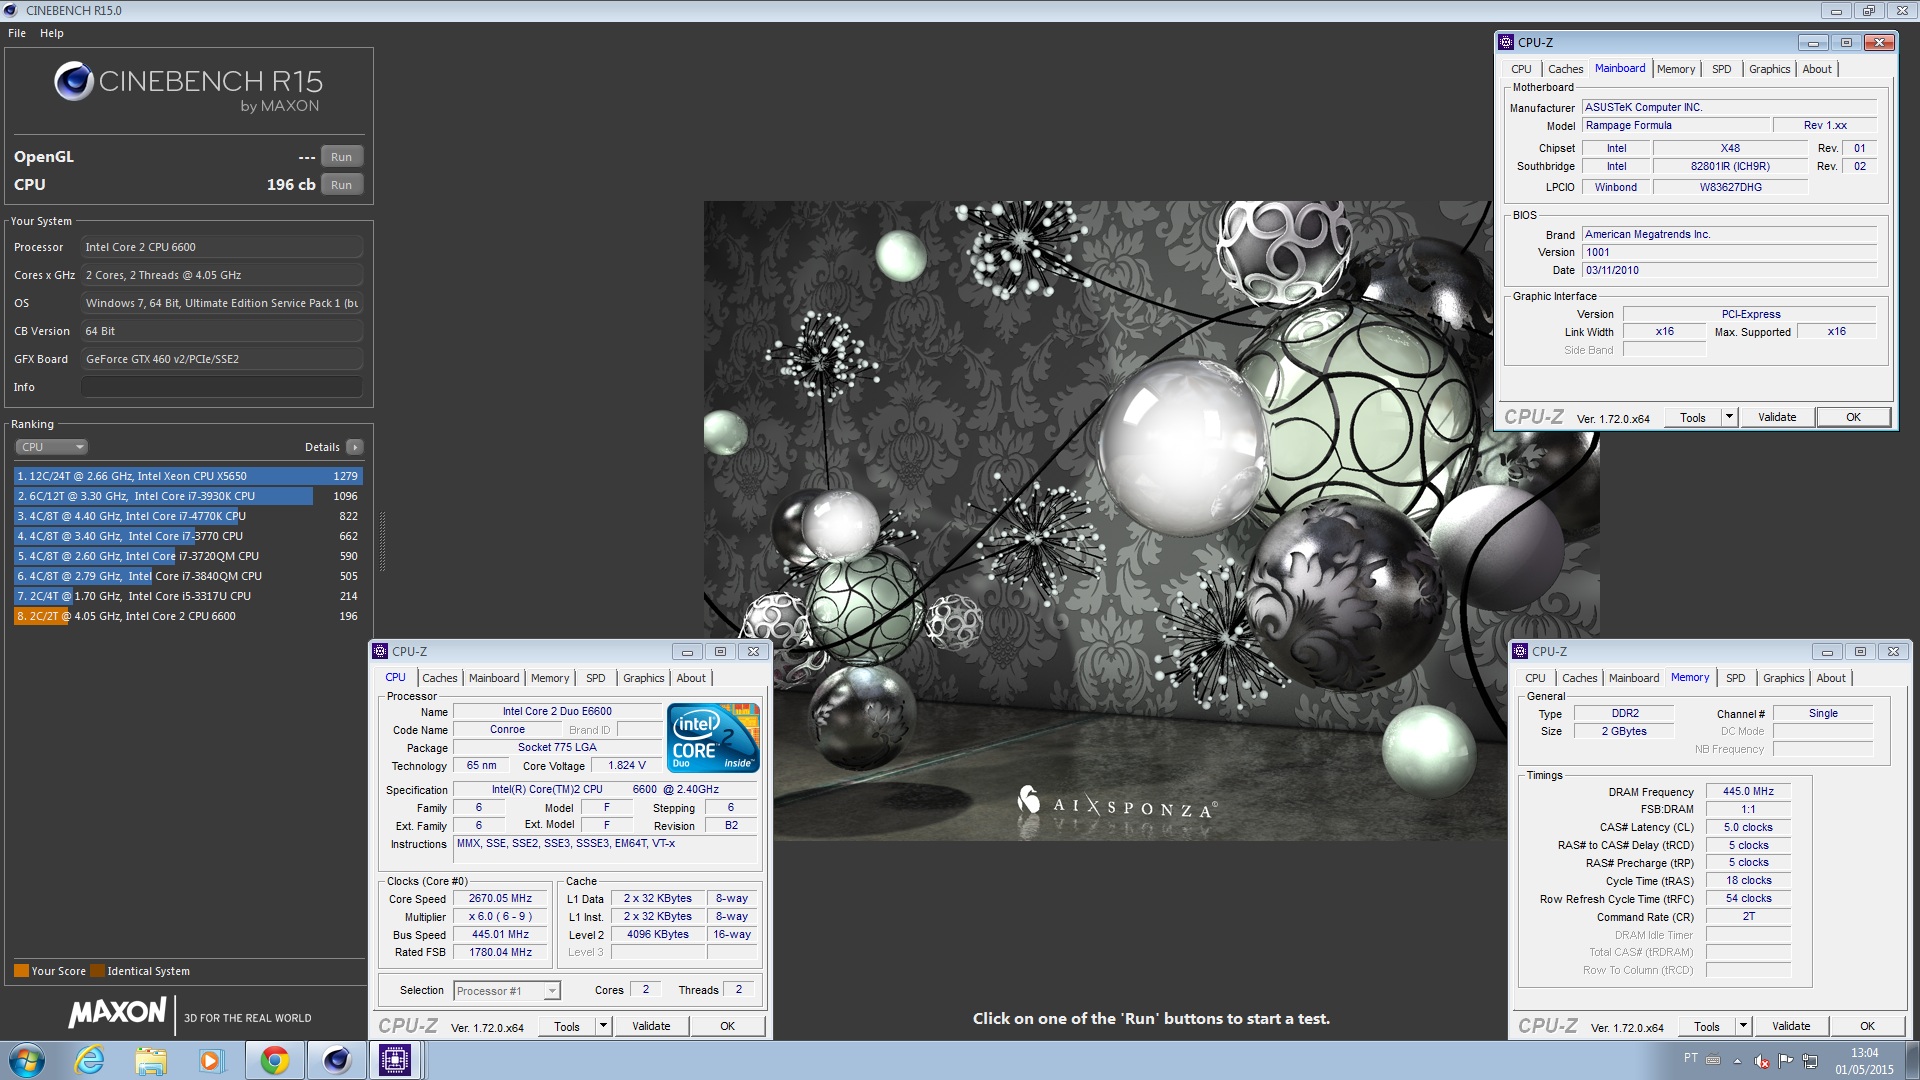The image size is (1920, 1080).
Task: Click the Windows Start orb
Action: coord(27,1060)
